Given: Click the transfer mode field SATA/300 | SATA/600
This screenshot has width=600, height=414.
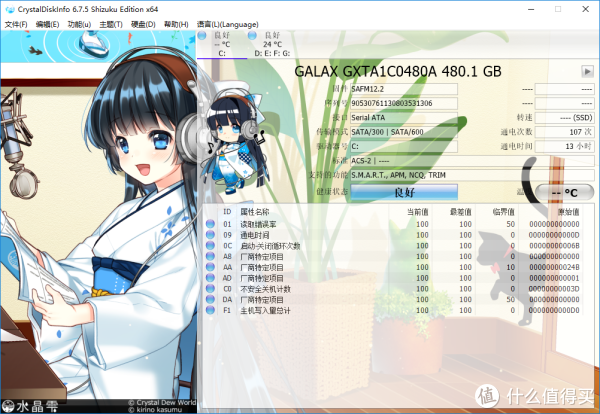Looking at the screenshot, I should (404, 132).
